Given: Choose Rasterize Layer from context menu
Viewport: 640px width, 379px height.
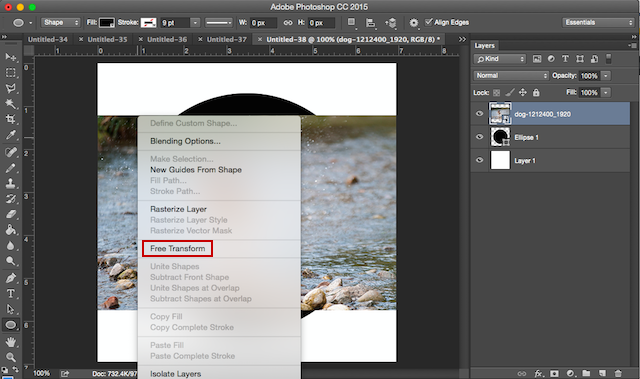Looking at the screenshot, I should tap(178, 209).
